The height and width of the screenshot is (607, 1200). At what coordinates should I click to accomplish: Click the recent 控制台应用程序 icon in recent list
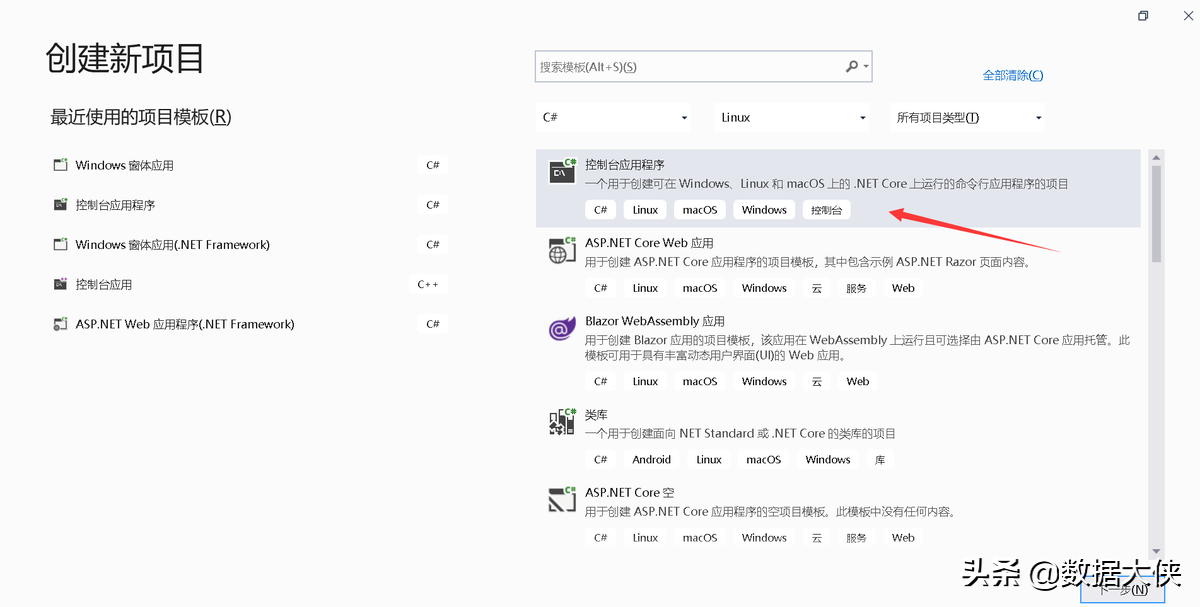point(60,205)
